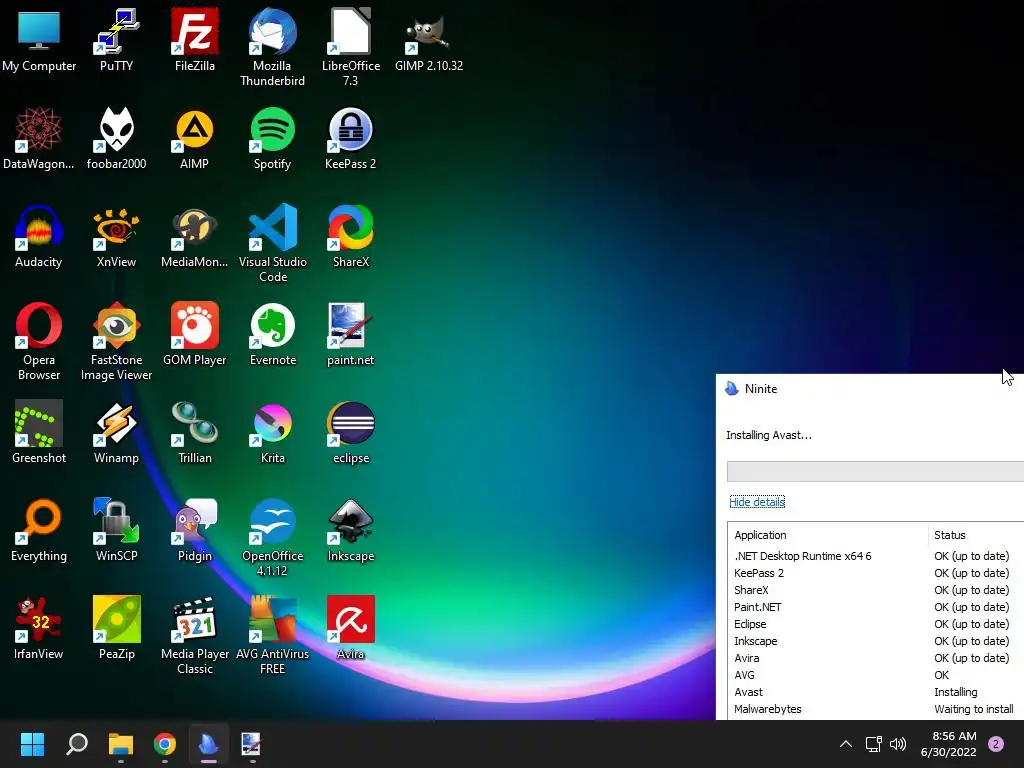The height and width of the screenshot is (768, 1024).
Task: Show hidden system tray icons
Action: click(x=846, y=744)
